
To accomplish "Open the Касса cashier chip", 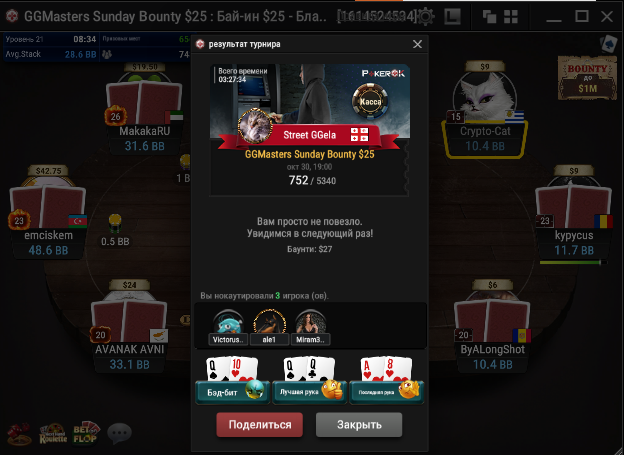I will [x=370, y=101].
